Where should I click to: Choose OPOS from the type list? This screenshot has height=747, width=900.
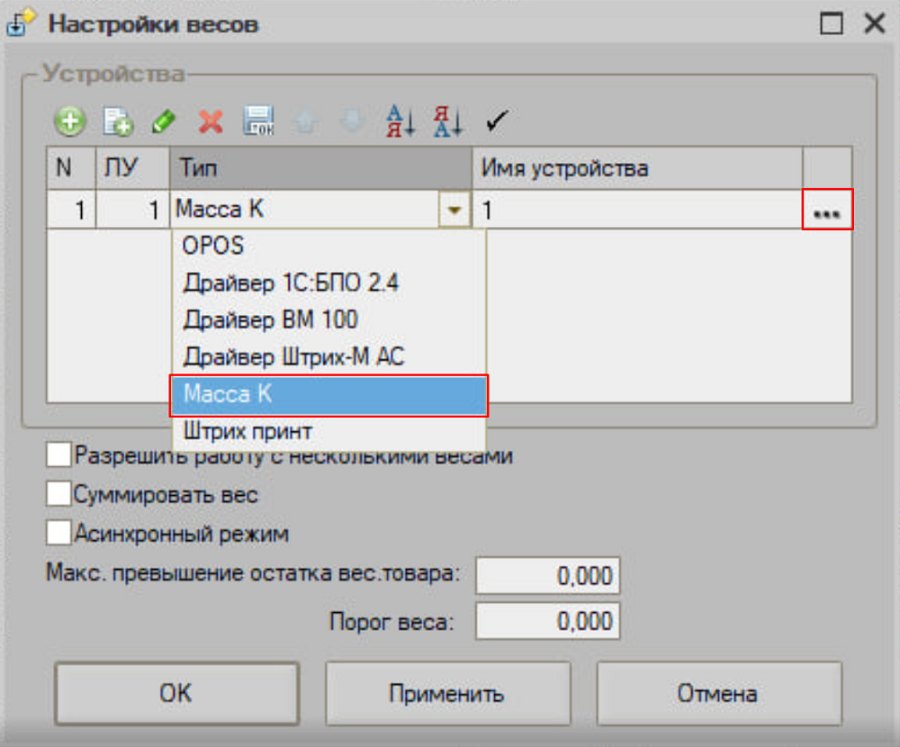[329, 246]
